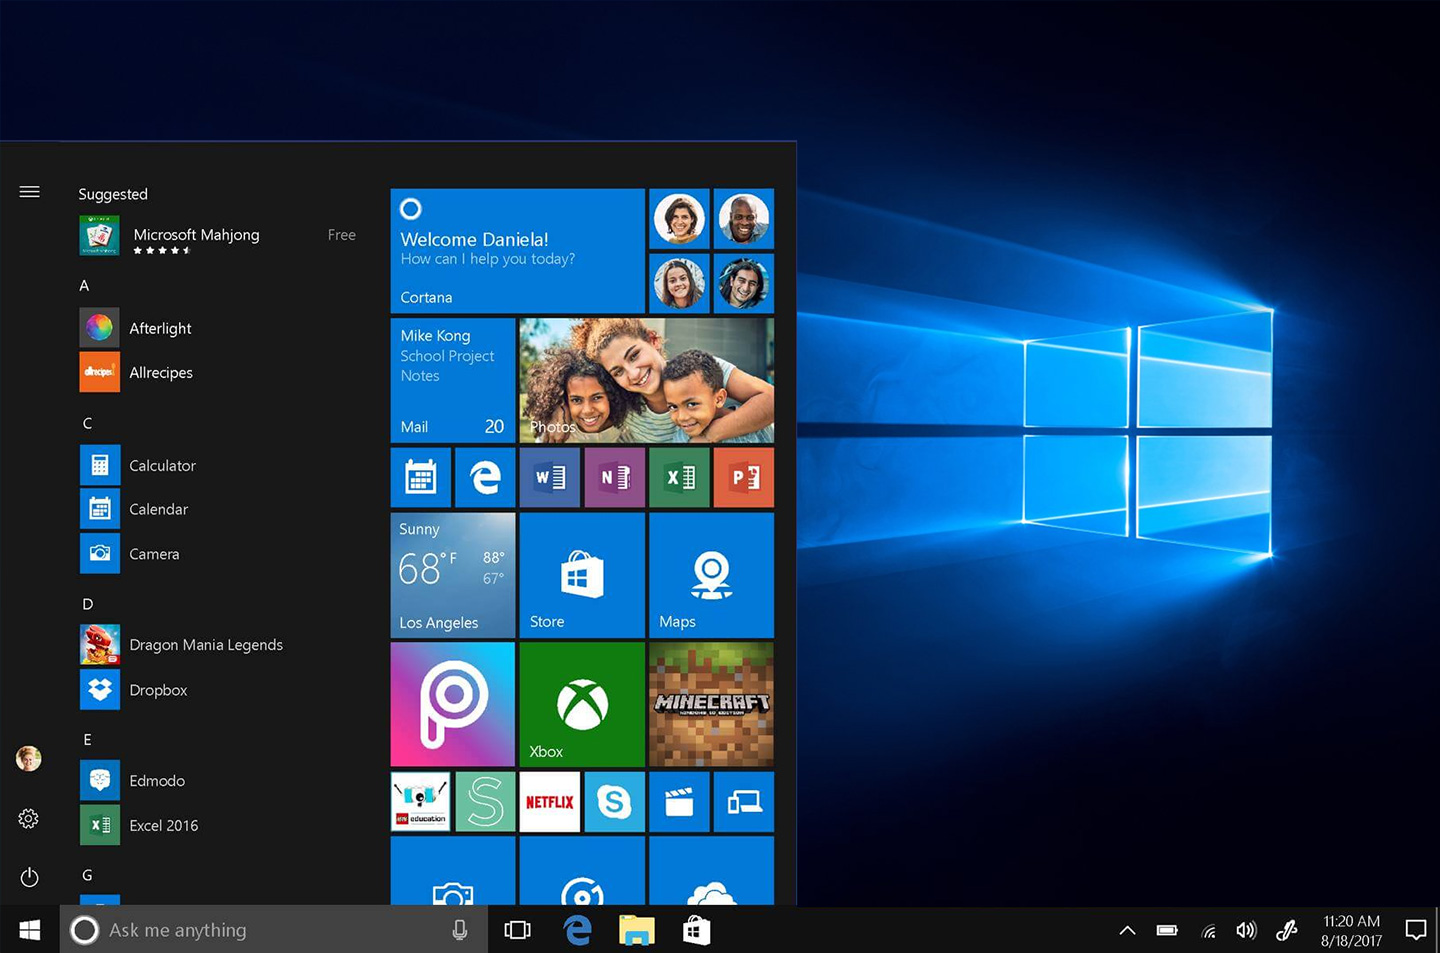Open the Store tile

click(x=582, y=575)
